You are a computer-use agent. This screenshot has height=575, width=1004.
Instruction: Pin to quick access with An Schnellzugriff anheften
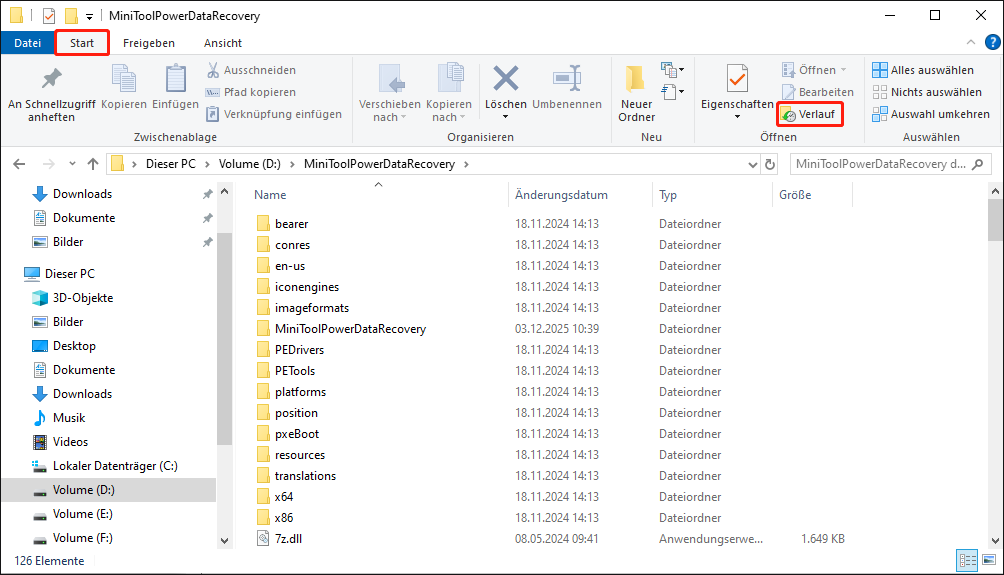[51, 92]
